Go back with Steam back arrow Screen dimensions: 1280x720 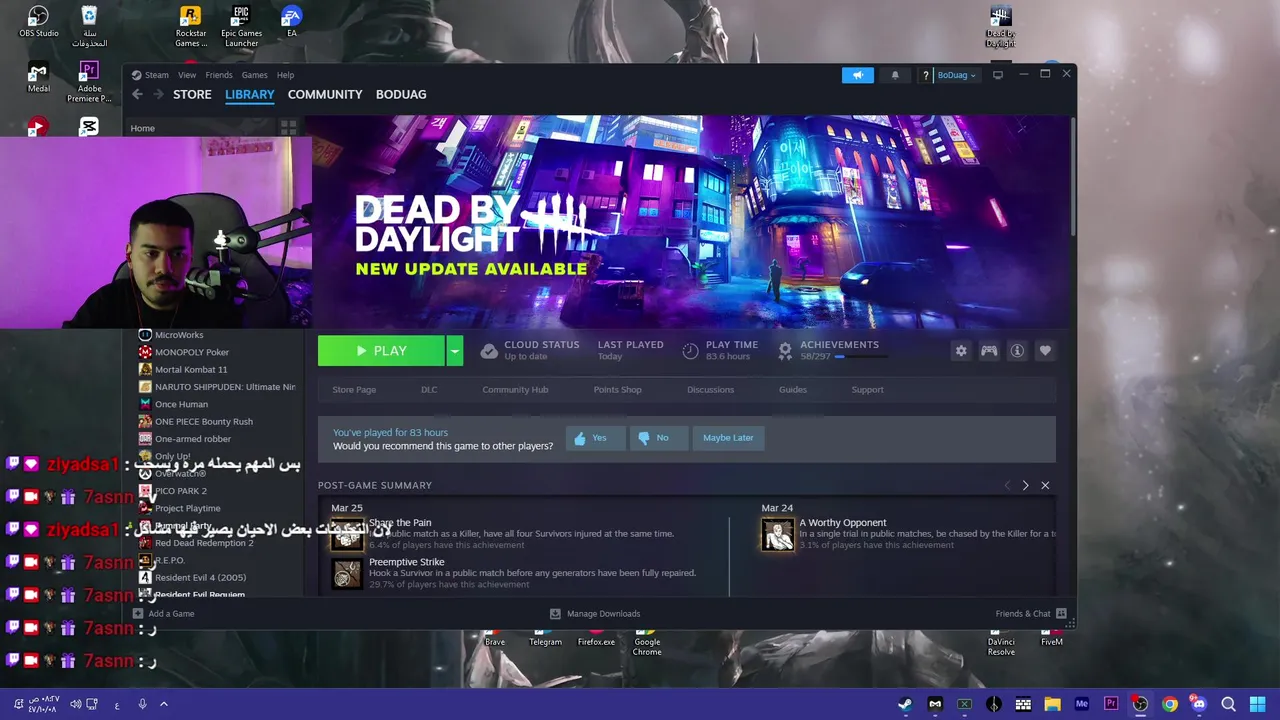(x=137, y=94)
